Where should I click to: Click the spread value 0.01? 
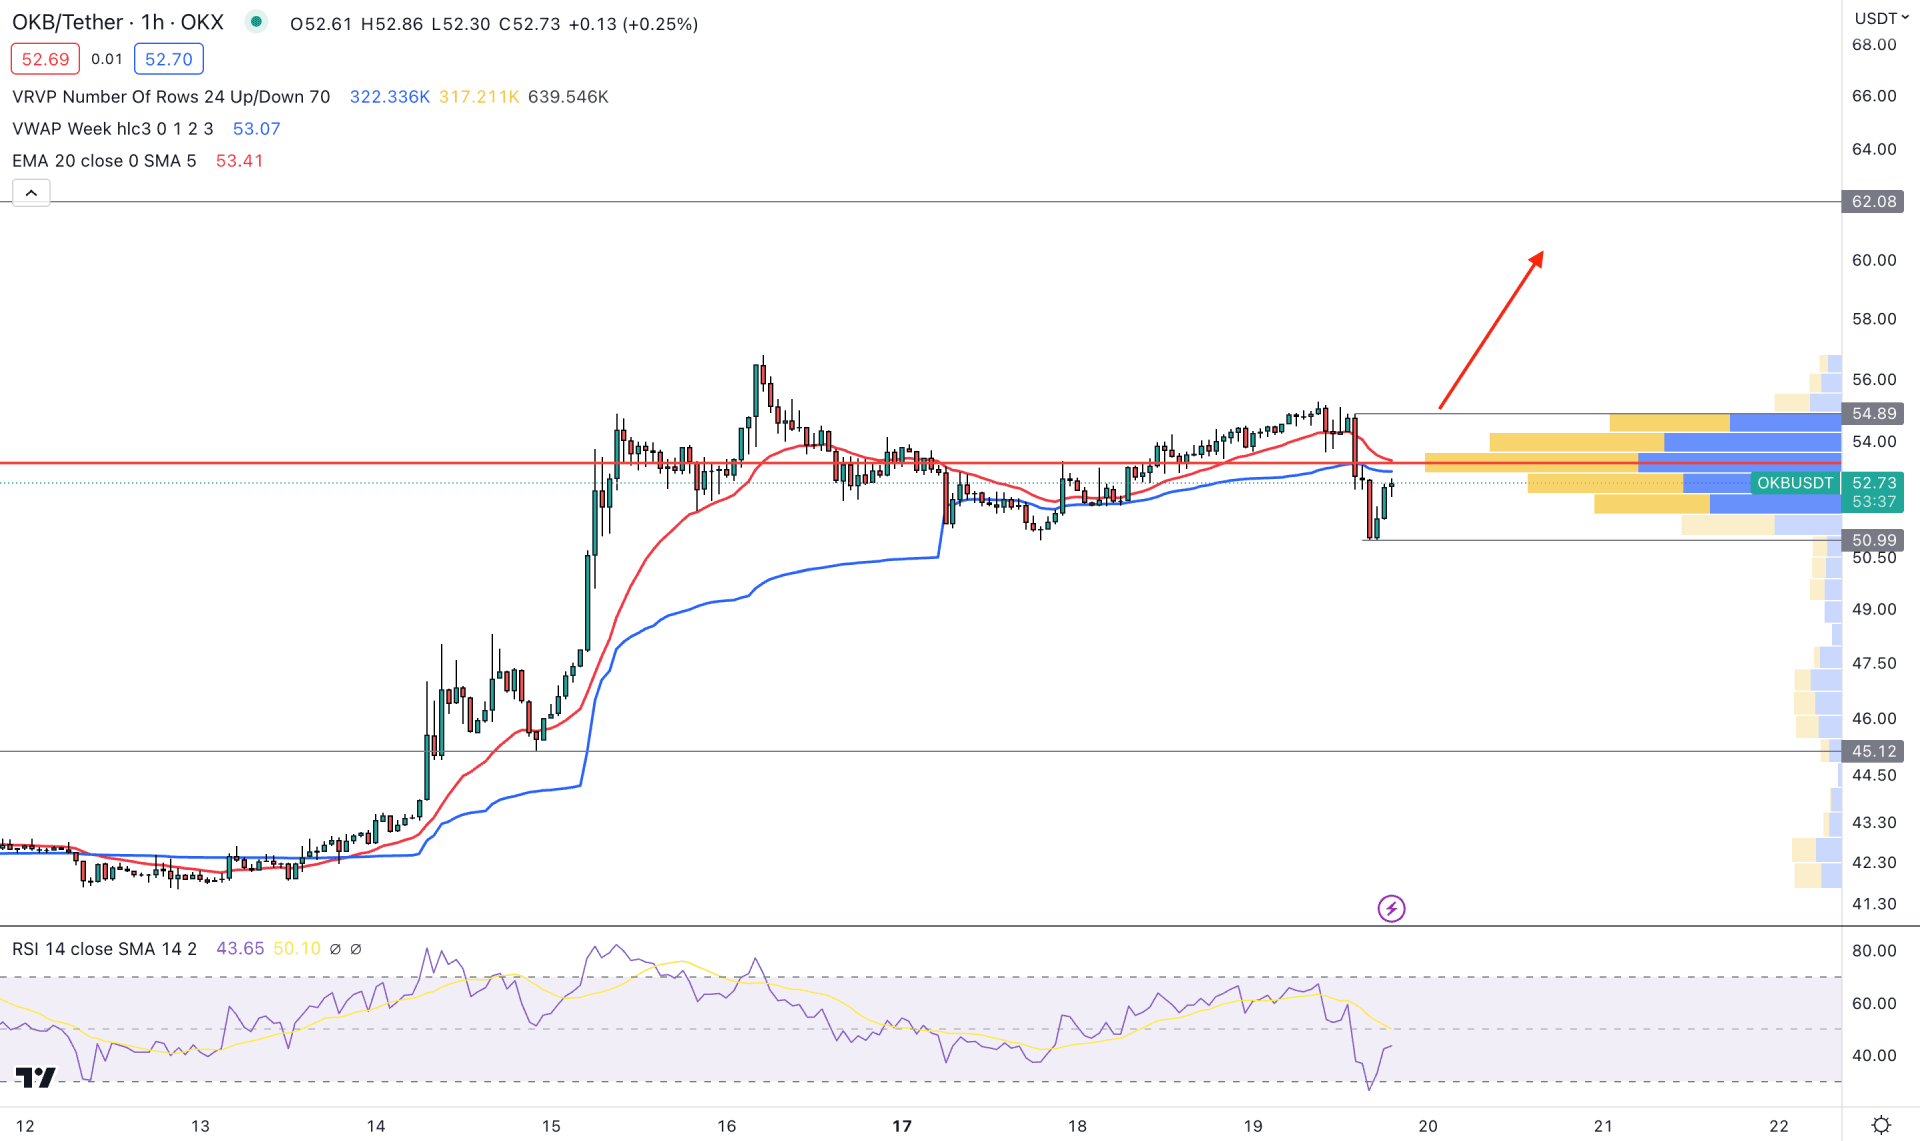pos(107,59)
